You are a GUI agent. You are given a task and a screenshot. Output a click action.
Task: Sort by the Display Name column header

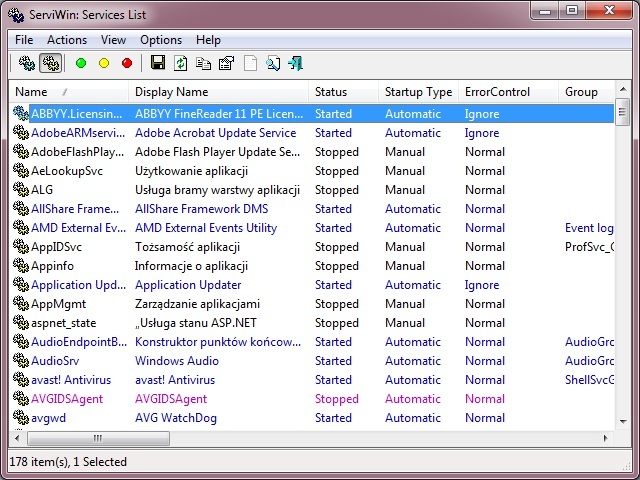[218, 92]
